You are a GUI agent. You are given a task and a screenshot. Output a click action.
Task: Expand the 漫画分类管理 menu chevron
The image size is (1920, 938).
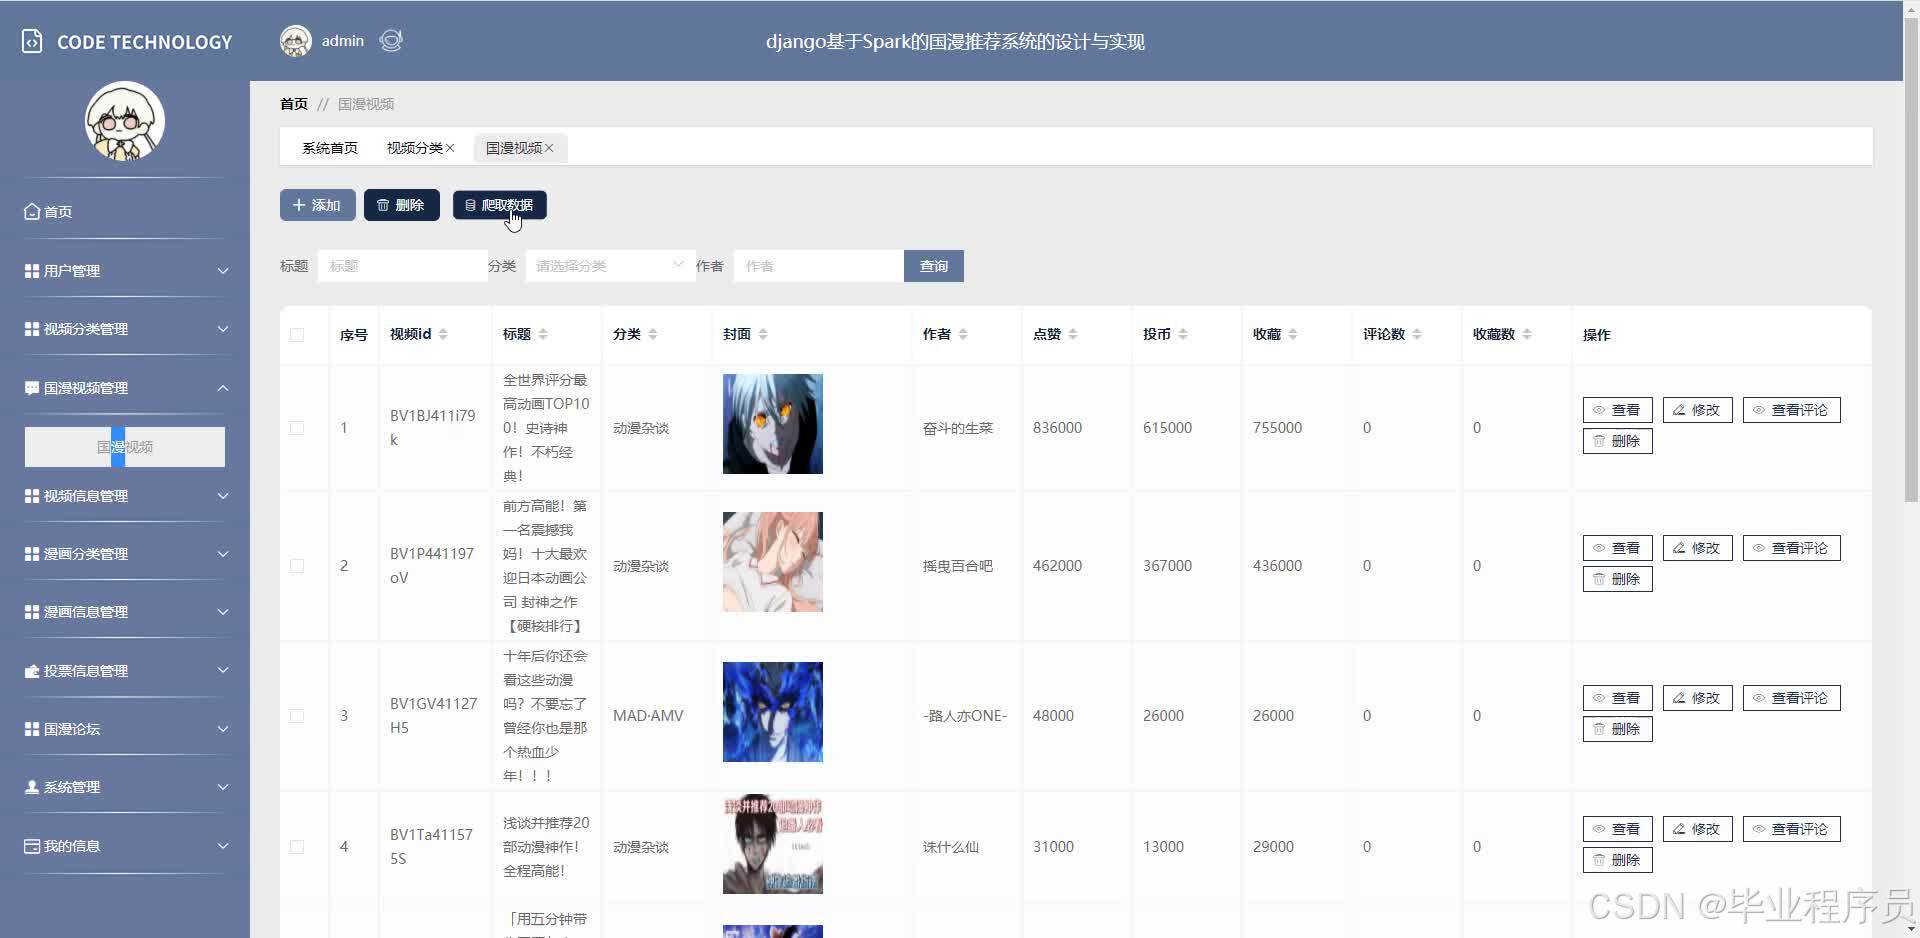pyautogui.click(x=223, y=554)
